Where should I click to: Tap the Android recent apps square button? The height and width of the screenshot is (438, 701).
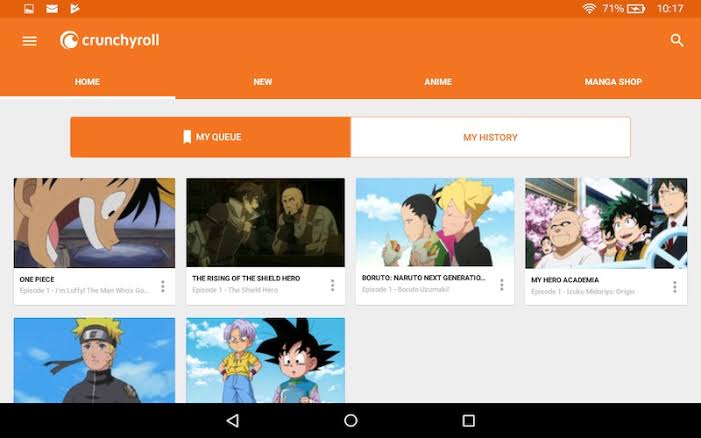pos(468,421)
